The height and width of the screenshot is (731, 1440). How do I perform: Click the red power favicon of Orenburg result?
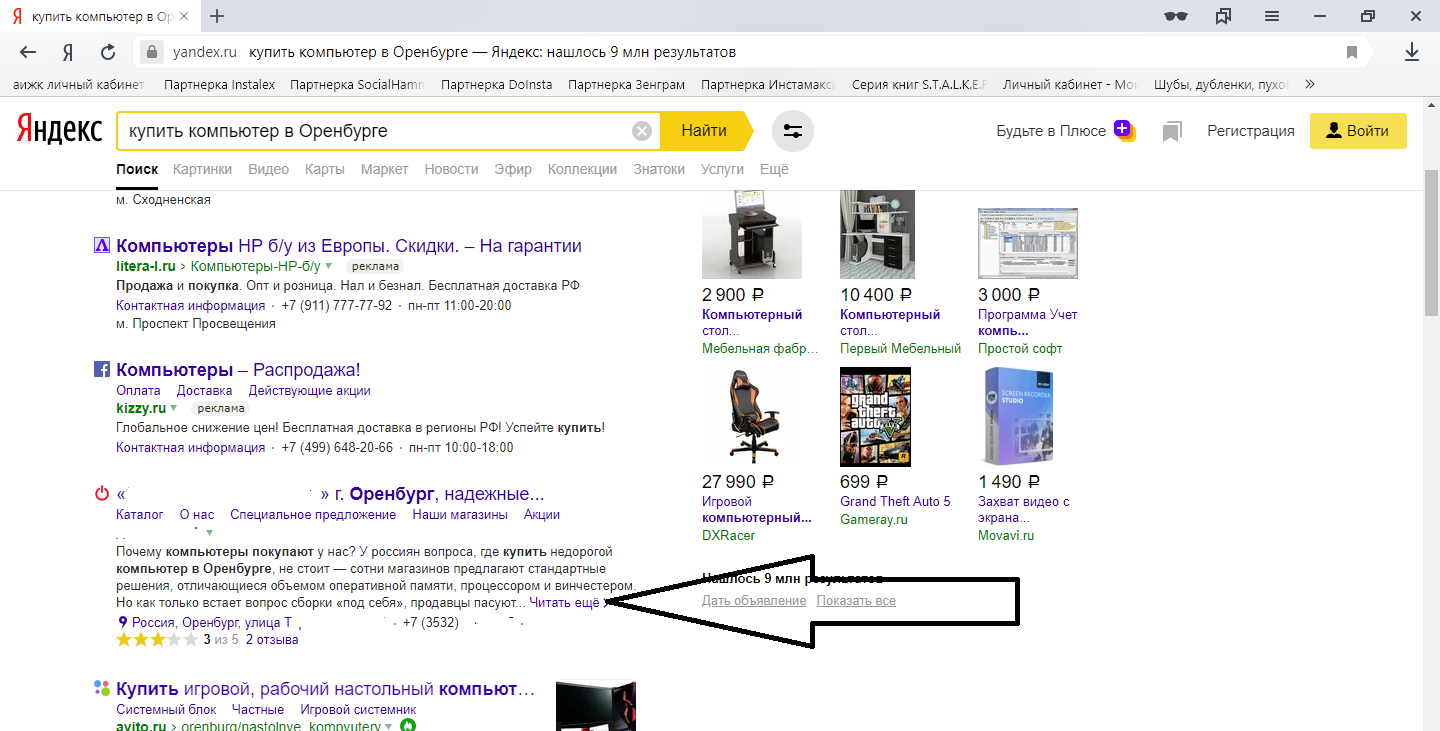click(x=101, y=494)
